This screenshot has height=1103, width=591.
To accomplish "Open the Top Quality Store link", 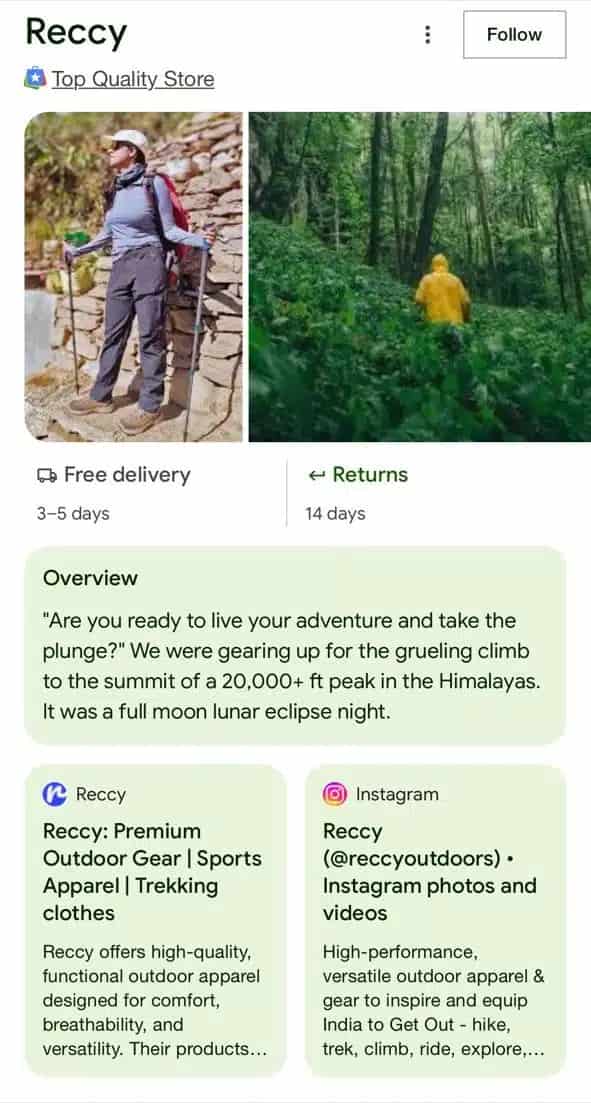I will click(133, 79).
